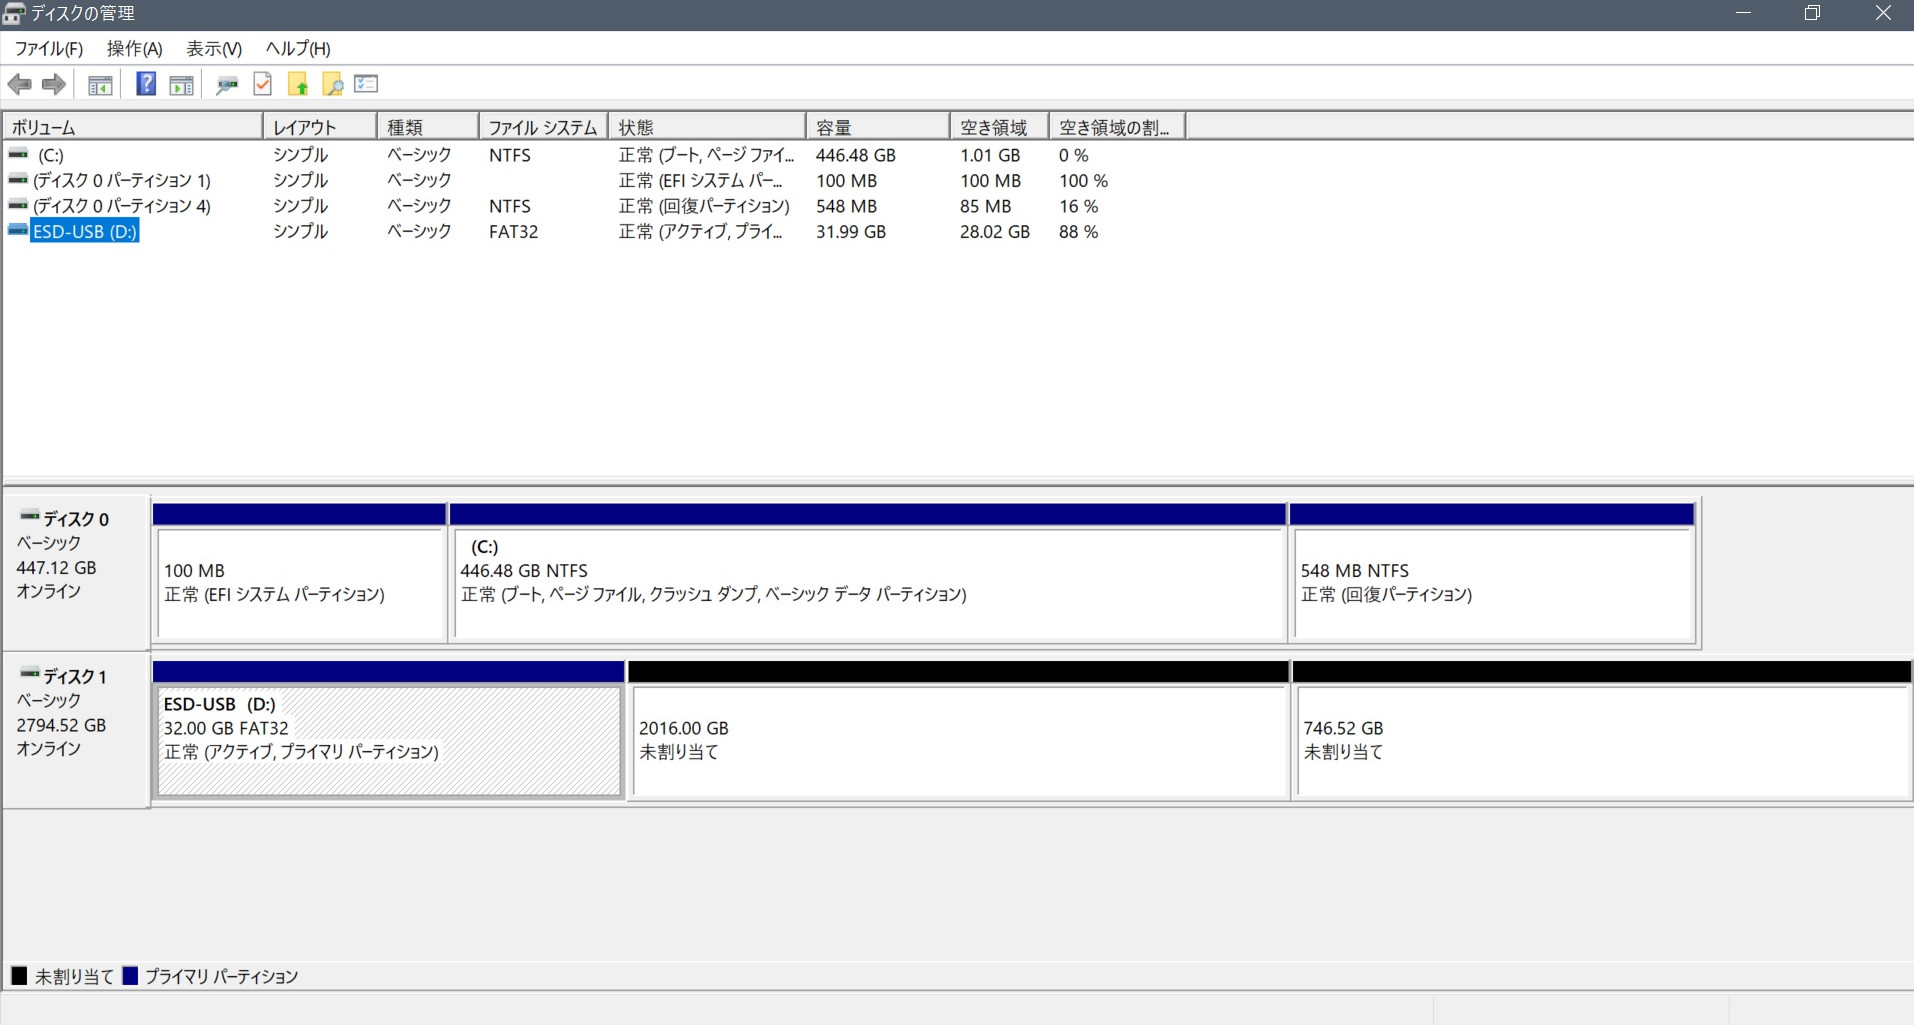Click the disk drive with magnifier toolbar icon
Screen dimensions: 1914x1025
coord(227,85)
